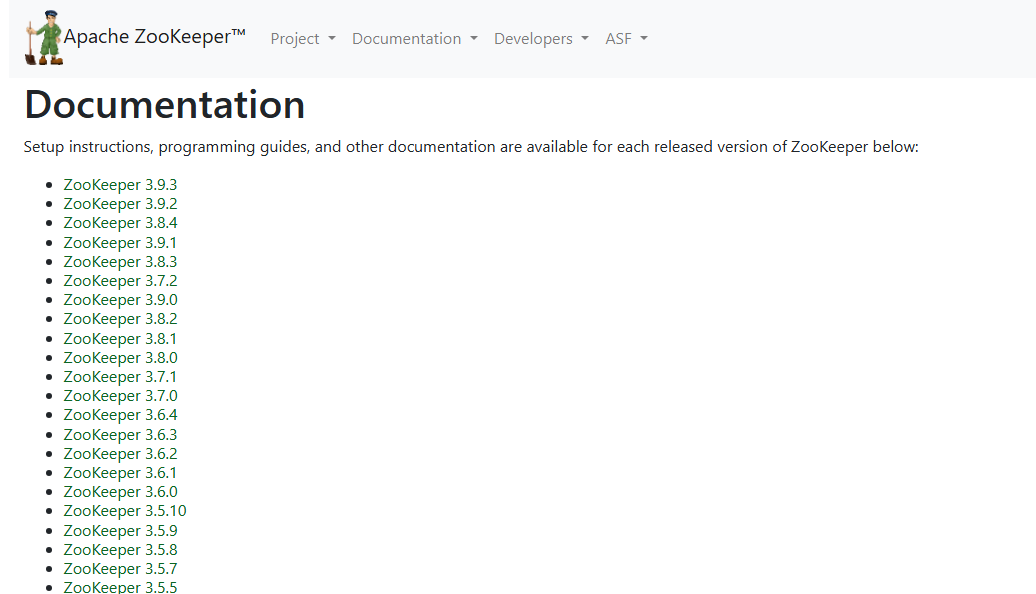The image size is (1036, 594).
Task: Open ZooKeeper 3.5.10 documentation
Action: click(125, 511)
